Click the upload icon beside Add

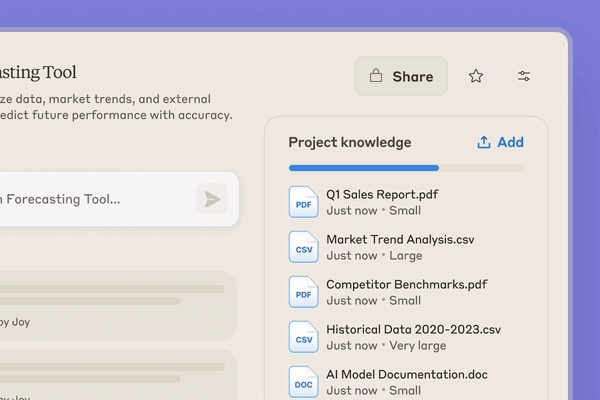(484, 142)
